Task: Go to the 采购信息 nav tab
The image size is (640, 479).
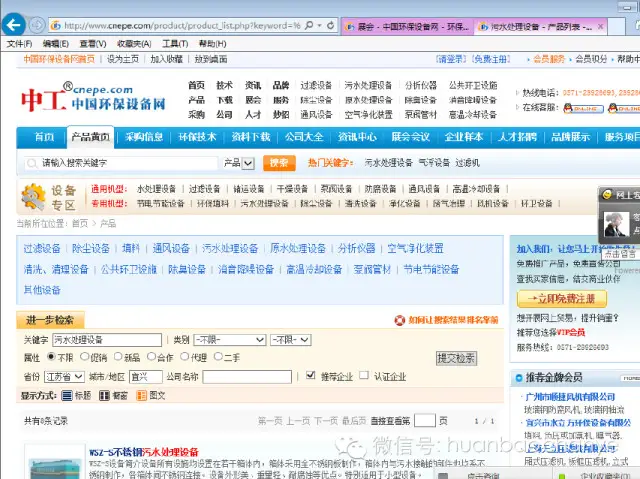Action: [144, 137]
